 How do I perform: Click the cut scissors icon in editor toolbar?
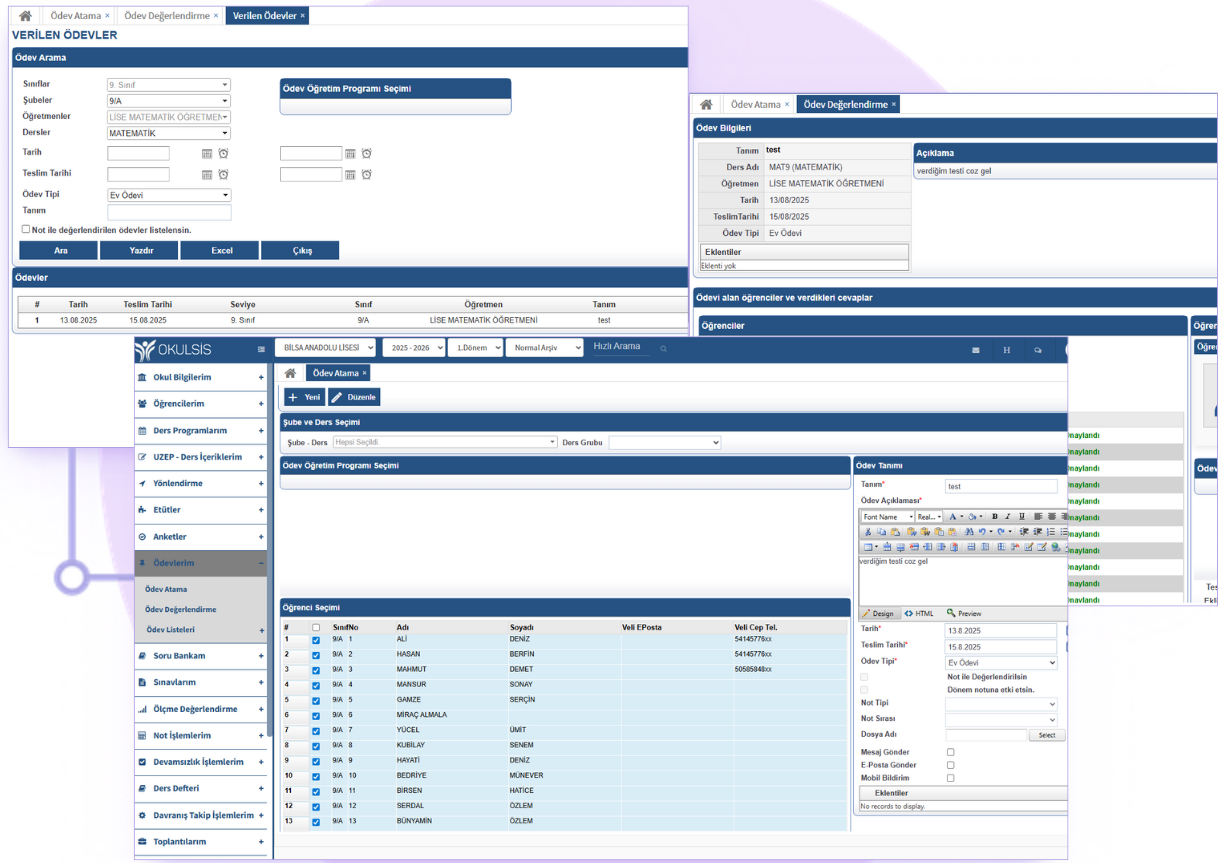(x=868, y=532)
